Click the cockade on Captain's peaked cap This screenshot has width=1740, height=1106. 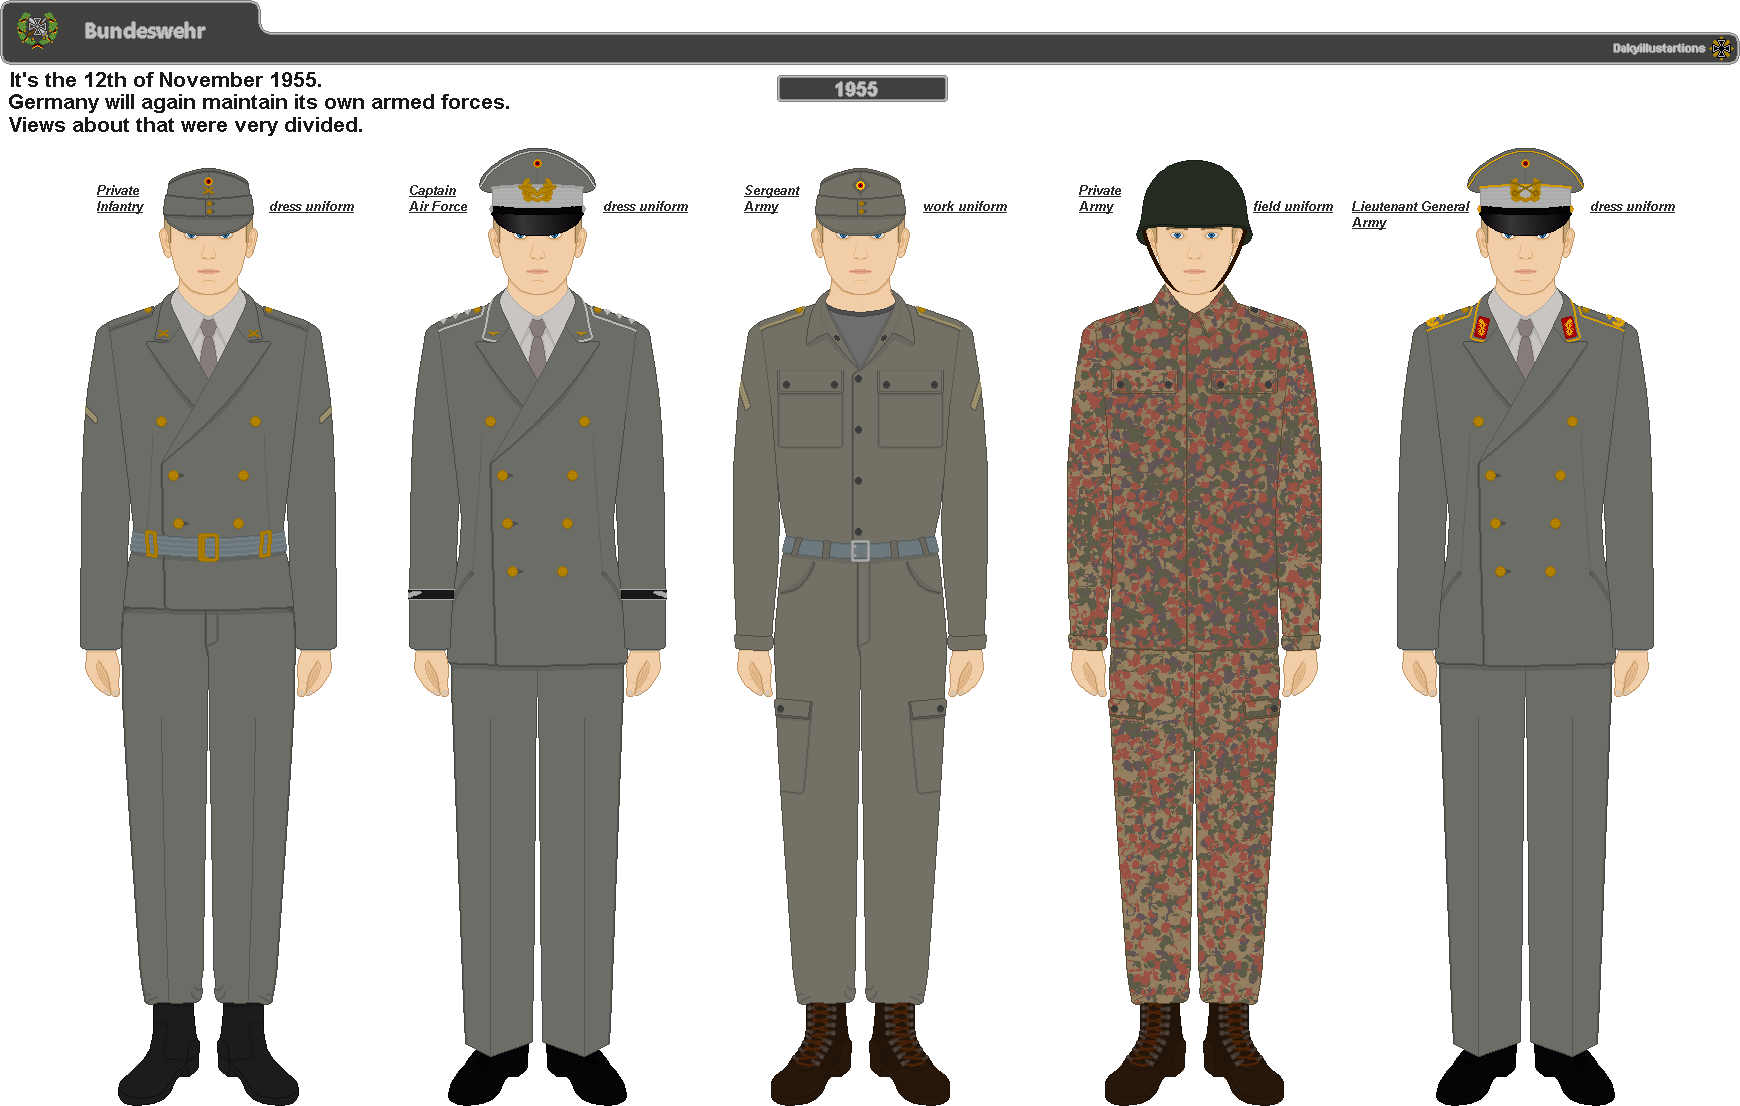(537, 163)
